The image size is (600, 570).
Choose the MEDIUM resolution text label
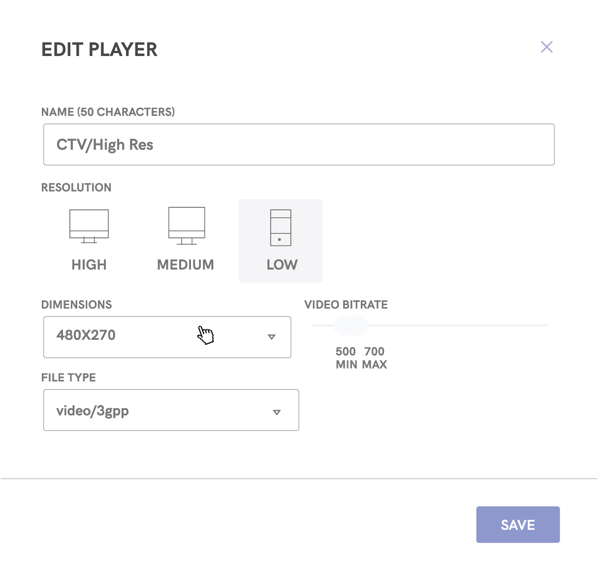(185, 265)
